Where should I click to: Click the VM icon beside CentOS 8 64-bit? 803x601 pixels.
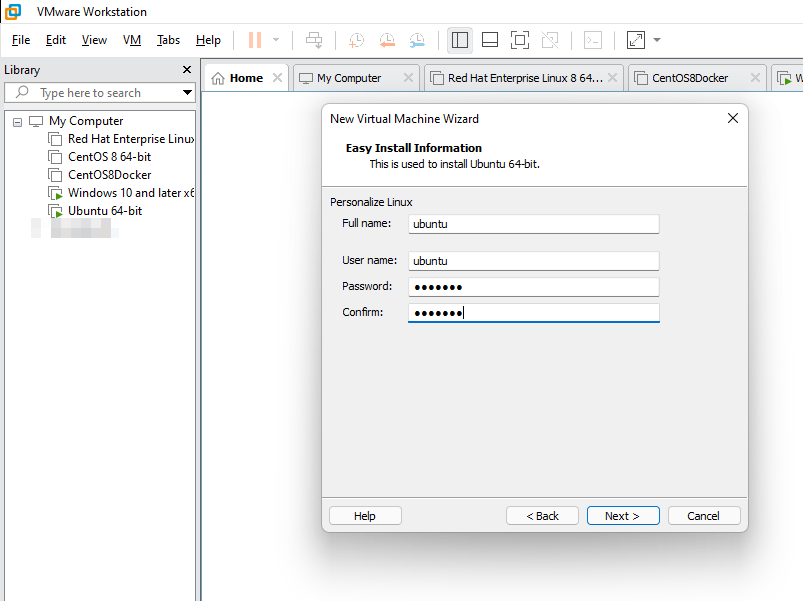point(55,157)
